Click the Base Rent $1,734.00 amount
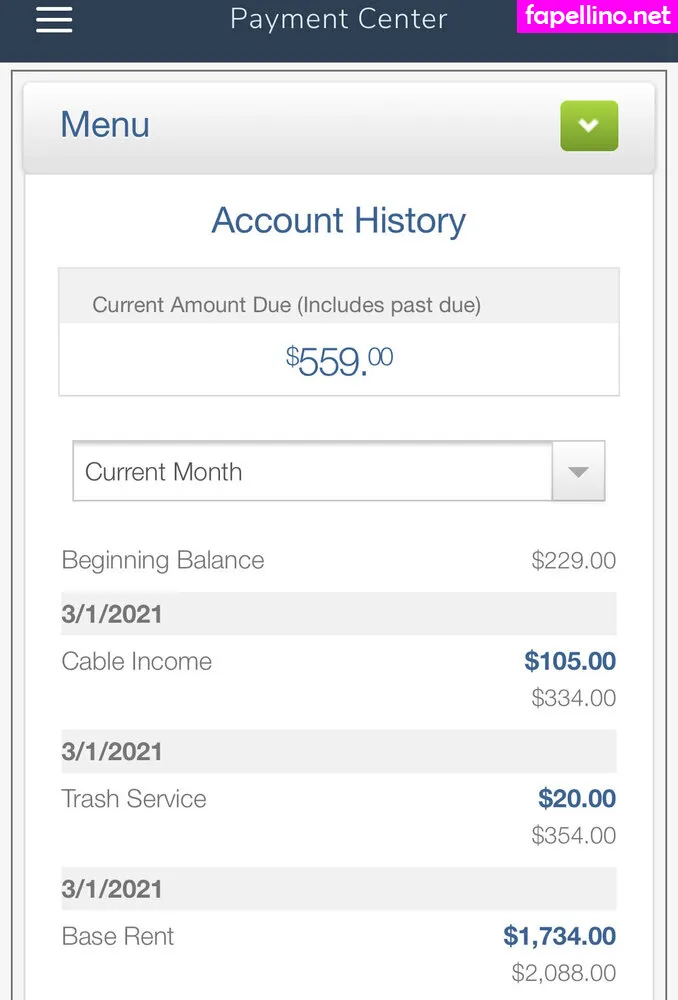The height and width of the screenshot is (1000, 678). coord(559,937)
